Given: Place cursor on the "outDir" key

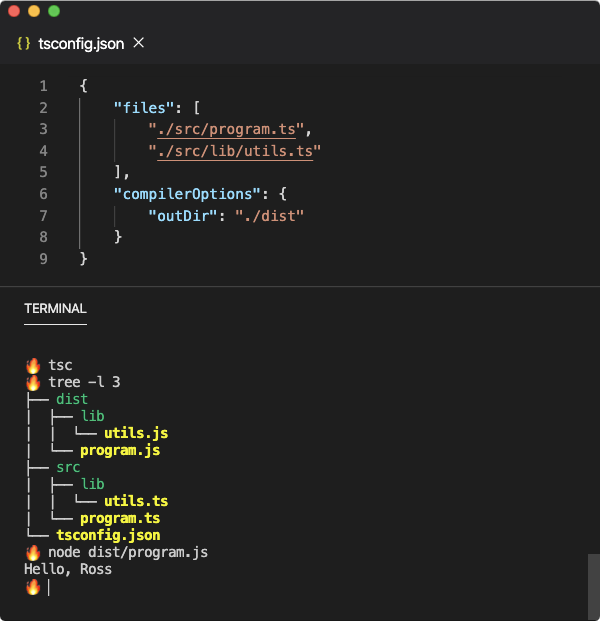Looking at the screenshot, I should pos(184,215).
